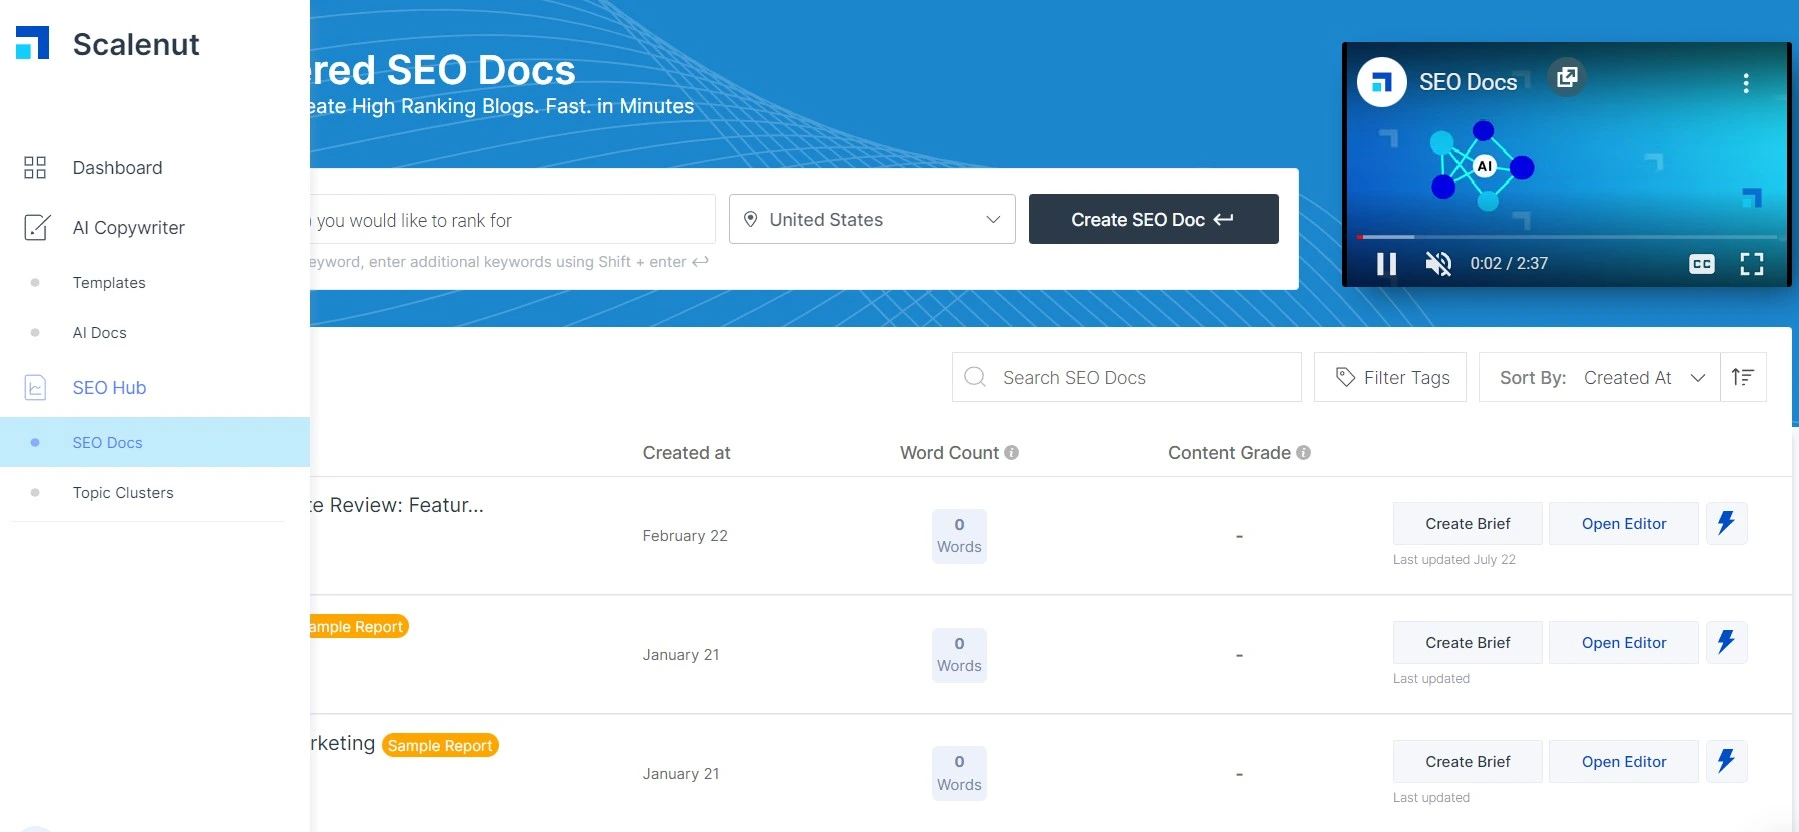1799x832 pixels.
Task: Open the Dashboard from sidebar
Action: coord(117,168)
